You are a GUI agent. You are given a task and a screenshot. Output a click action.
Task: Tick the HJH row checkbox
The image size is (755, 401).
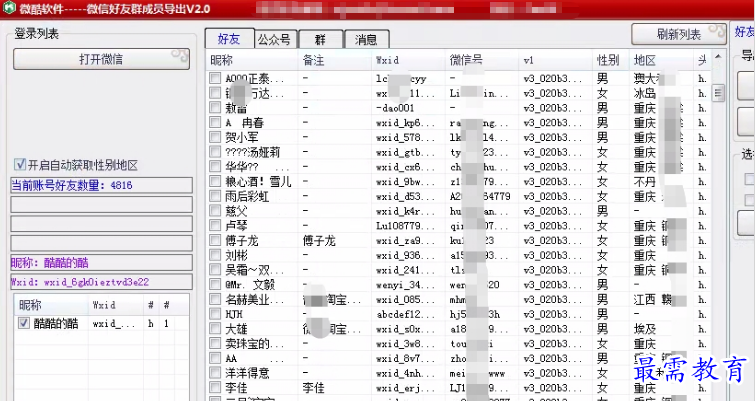click(215, 314)
